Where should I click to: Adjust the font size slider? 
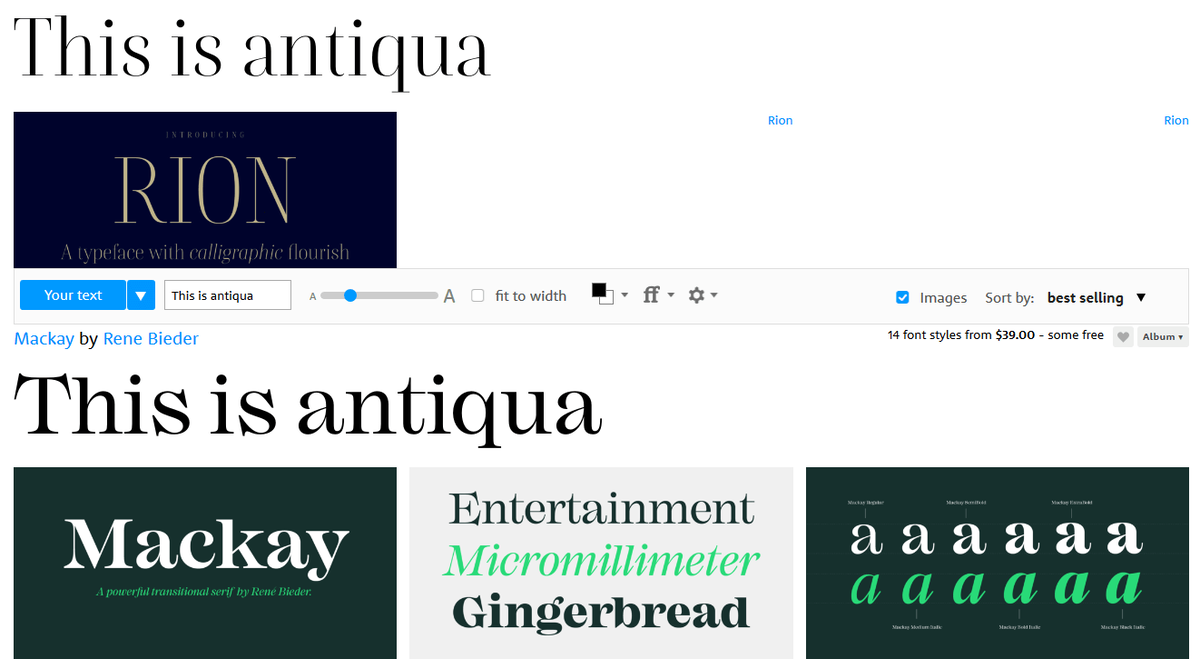[380, 295]
